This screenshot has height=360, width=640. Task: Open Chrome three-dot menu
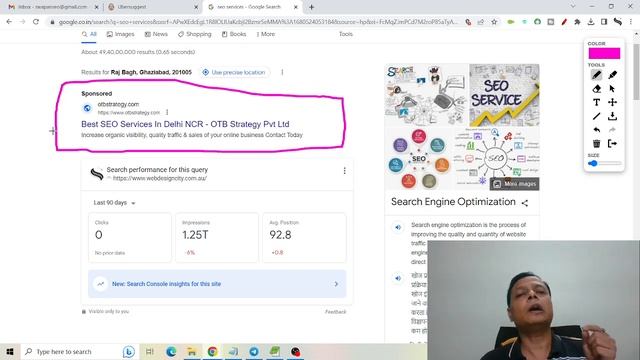click(631, 22)
